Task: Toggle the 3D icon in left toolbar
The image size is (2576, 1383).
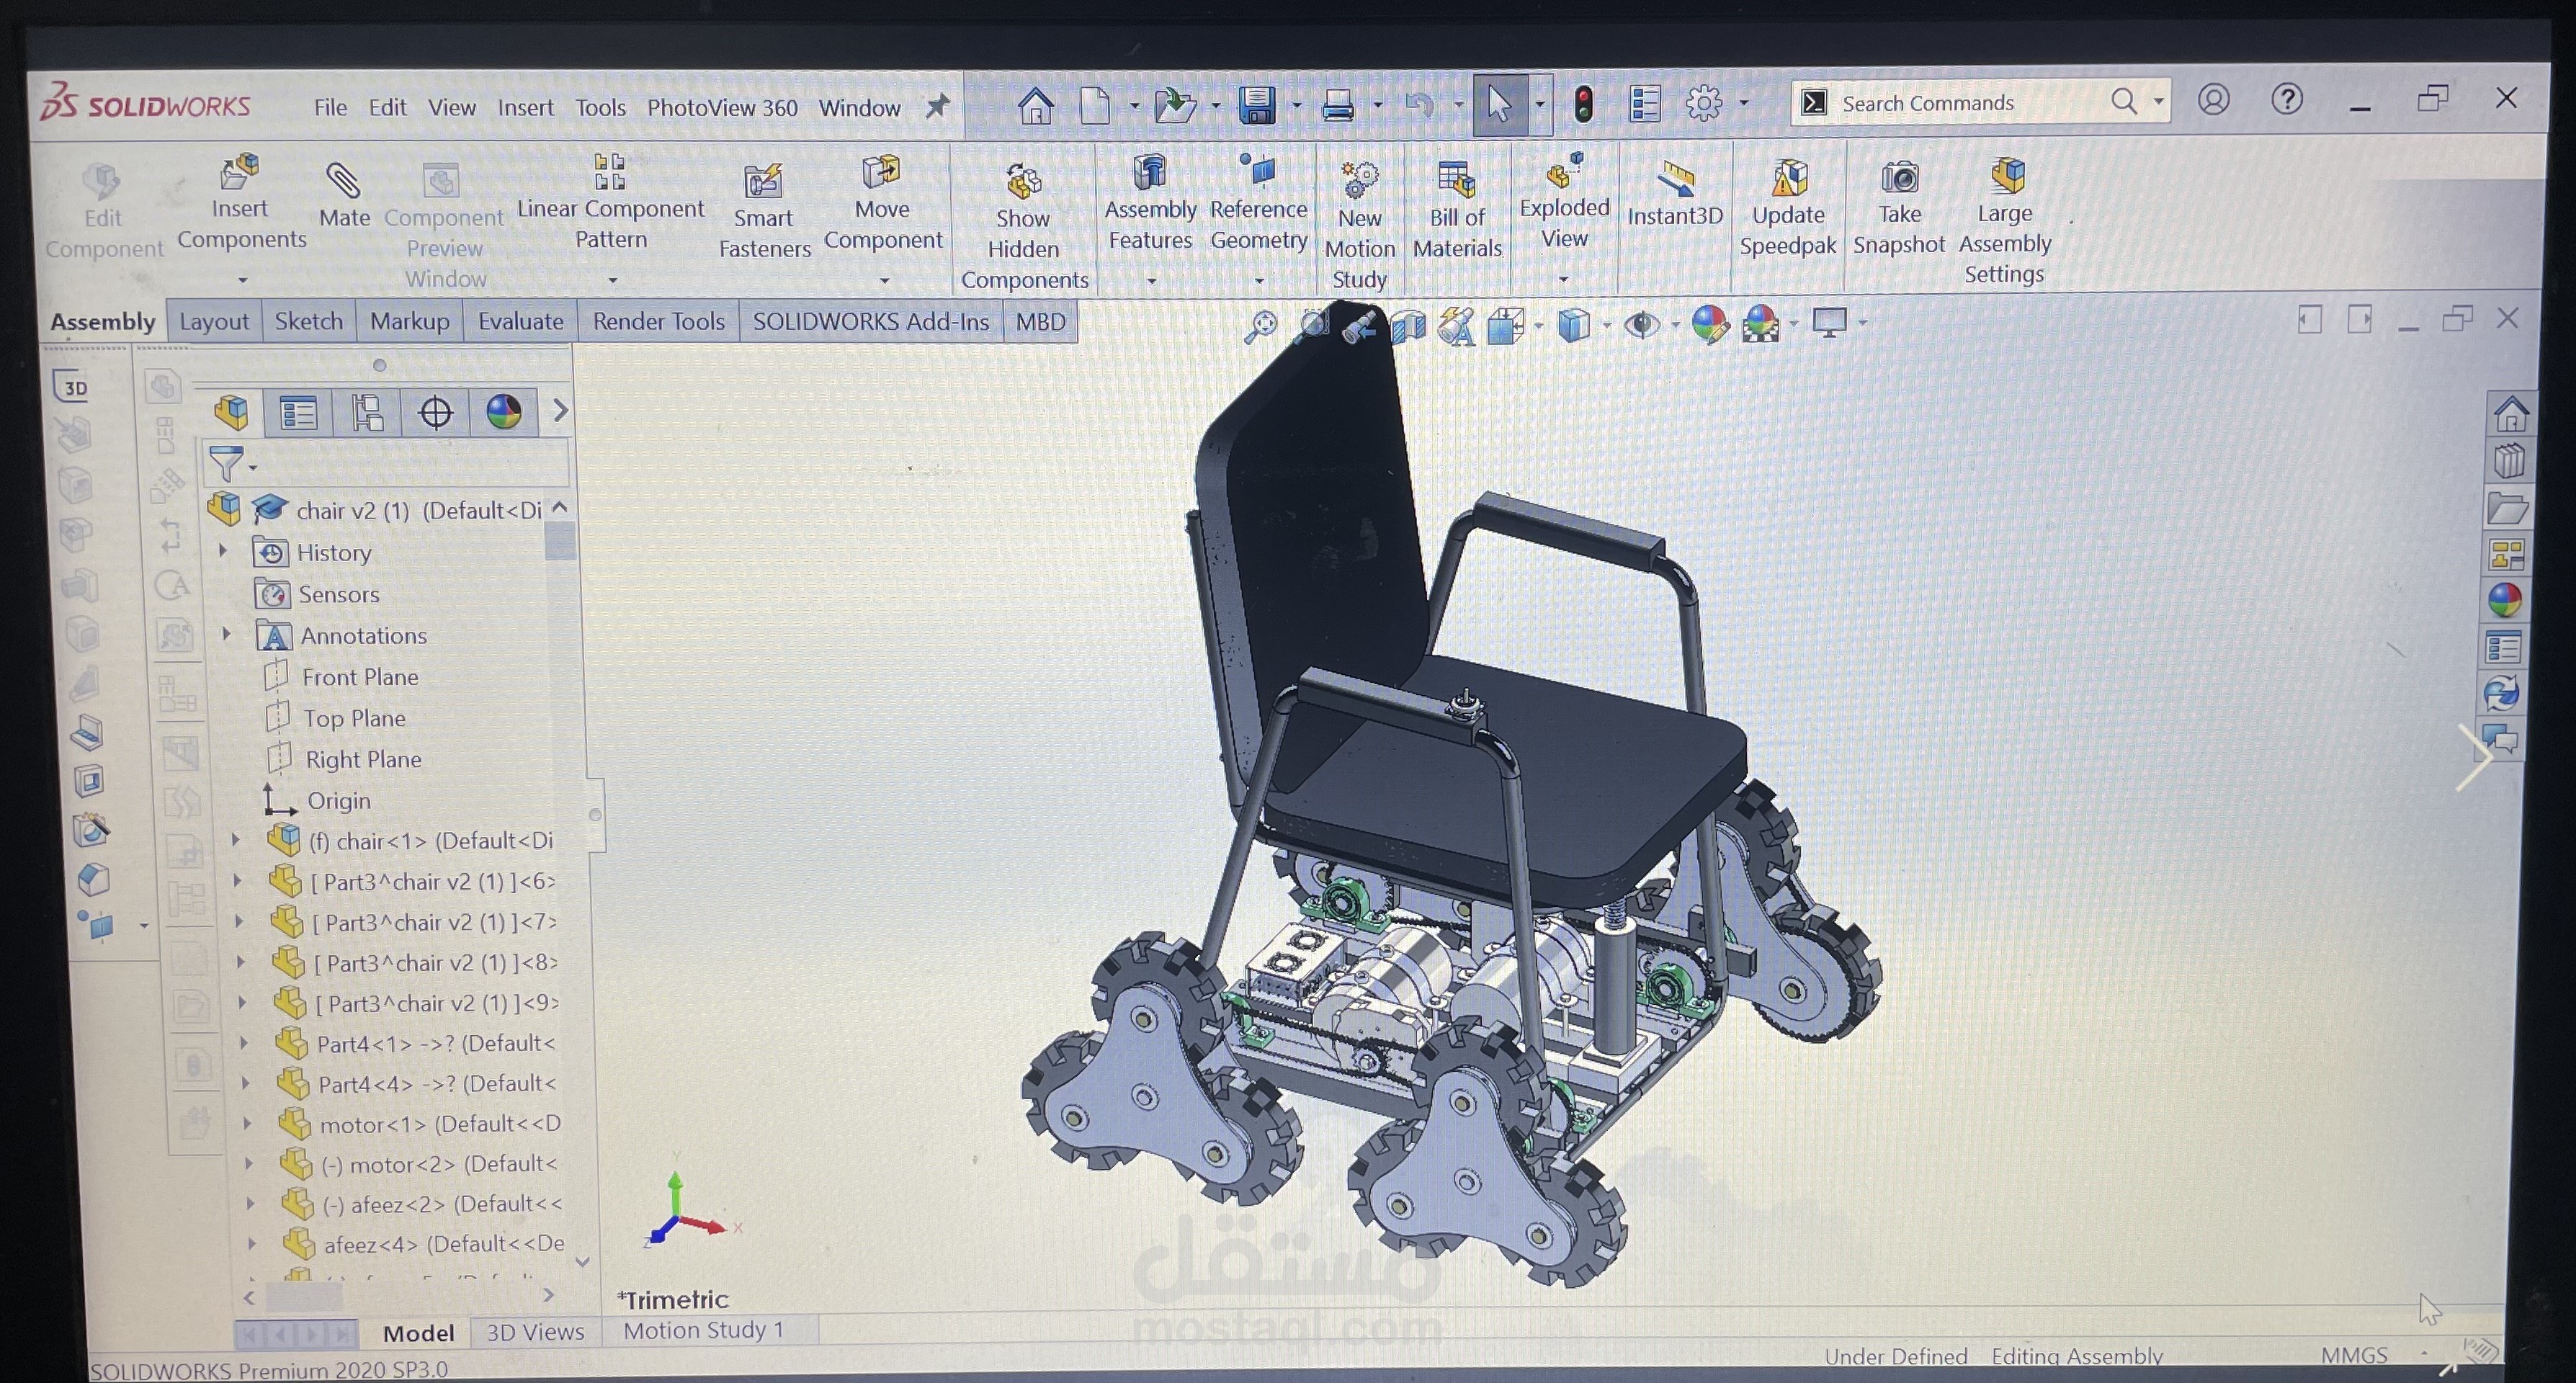Action: [71, 386]
